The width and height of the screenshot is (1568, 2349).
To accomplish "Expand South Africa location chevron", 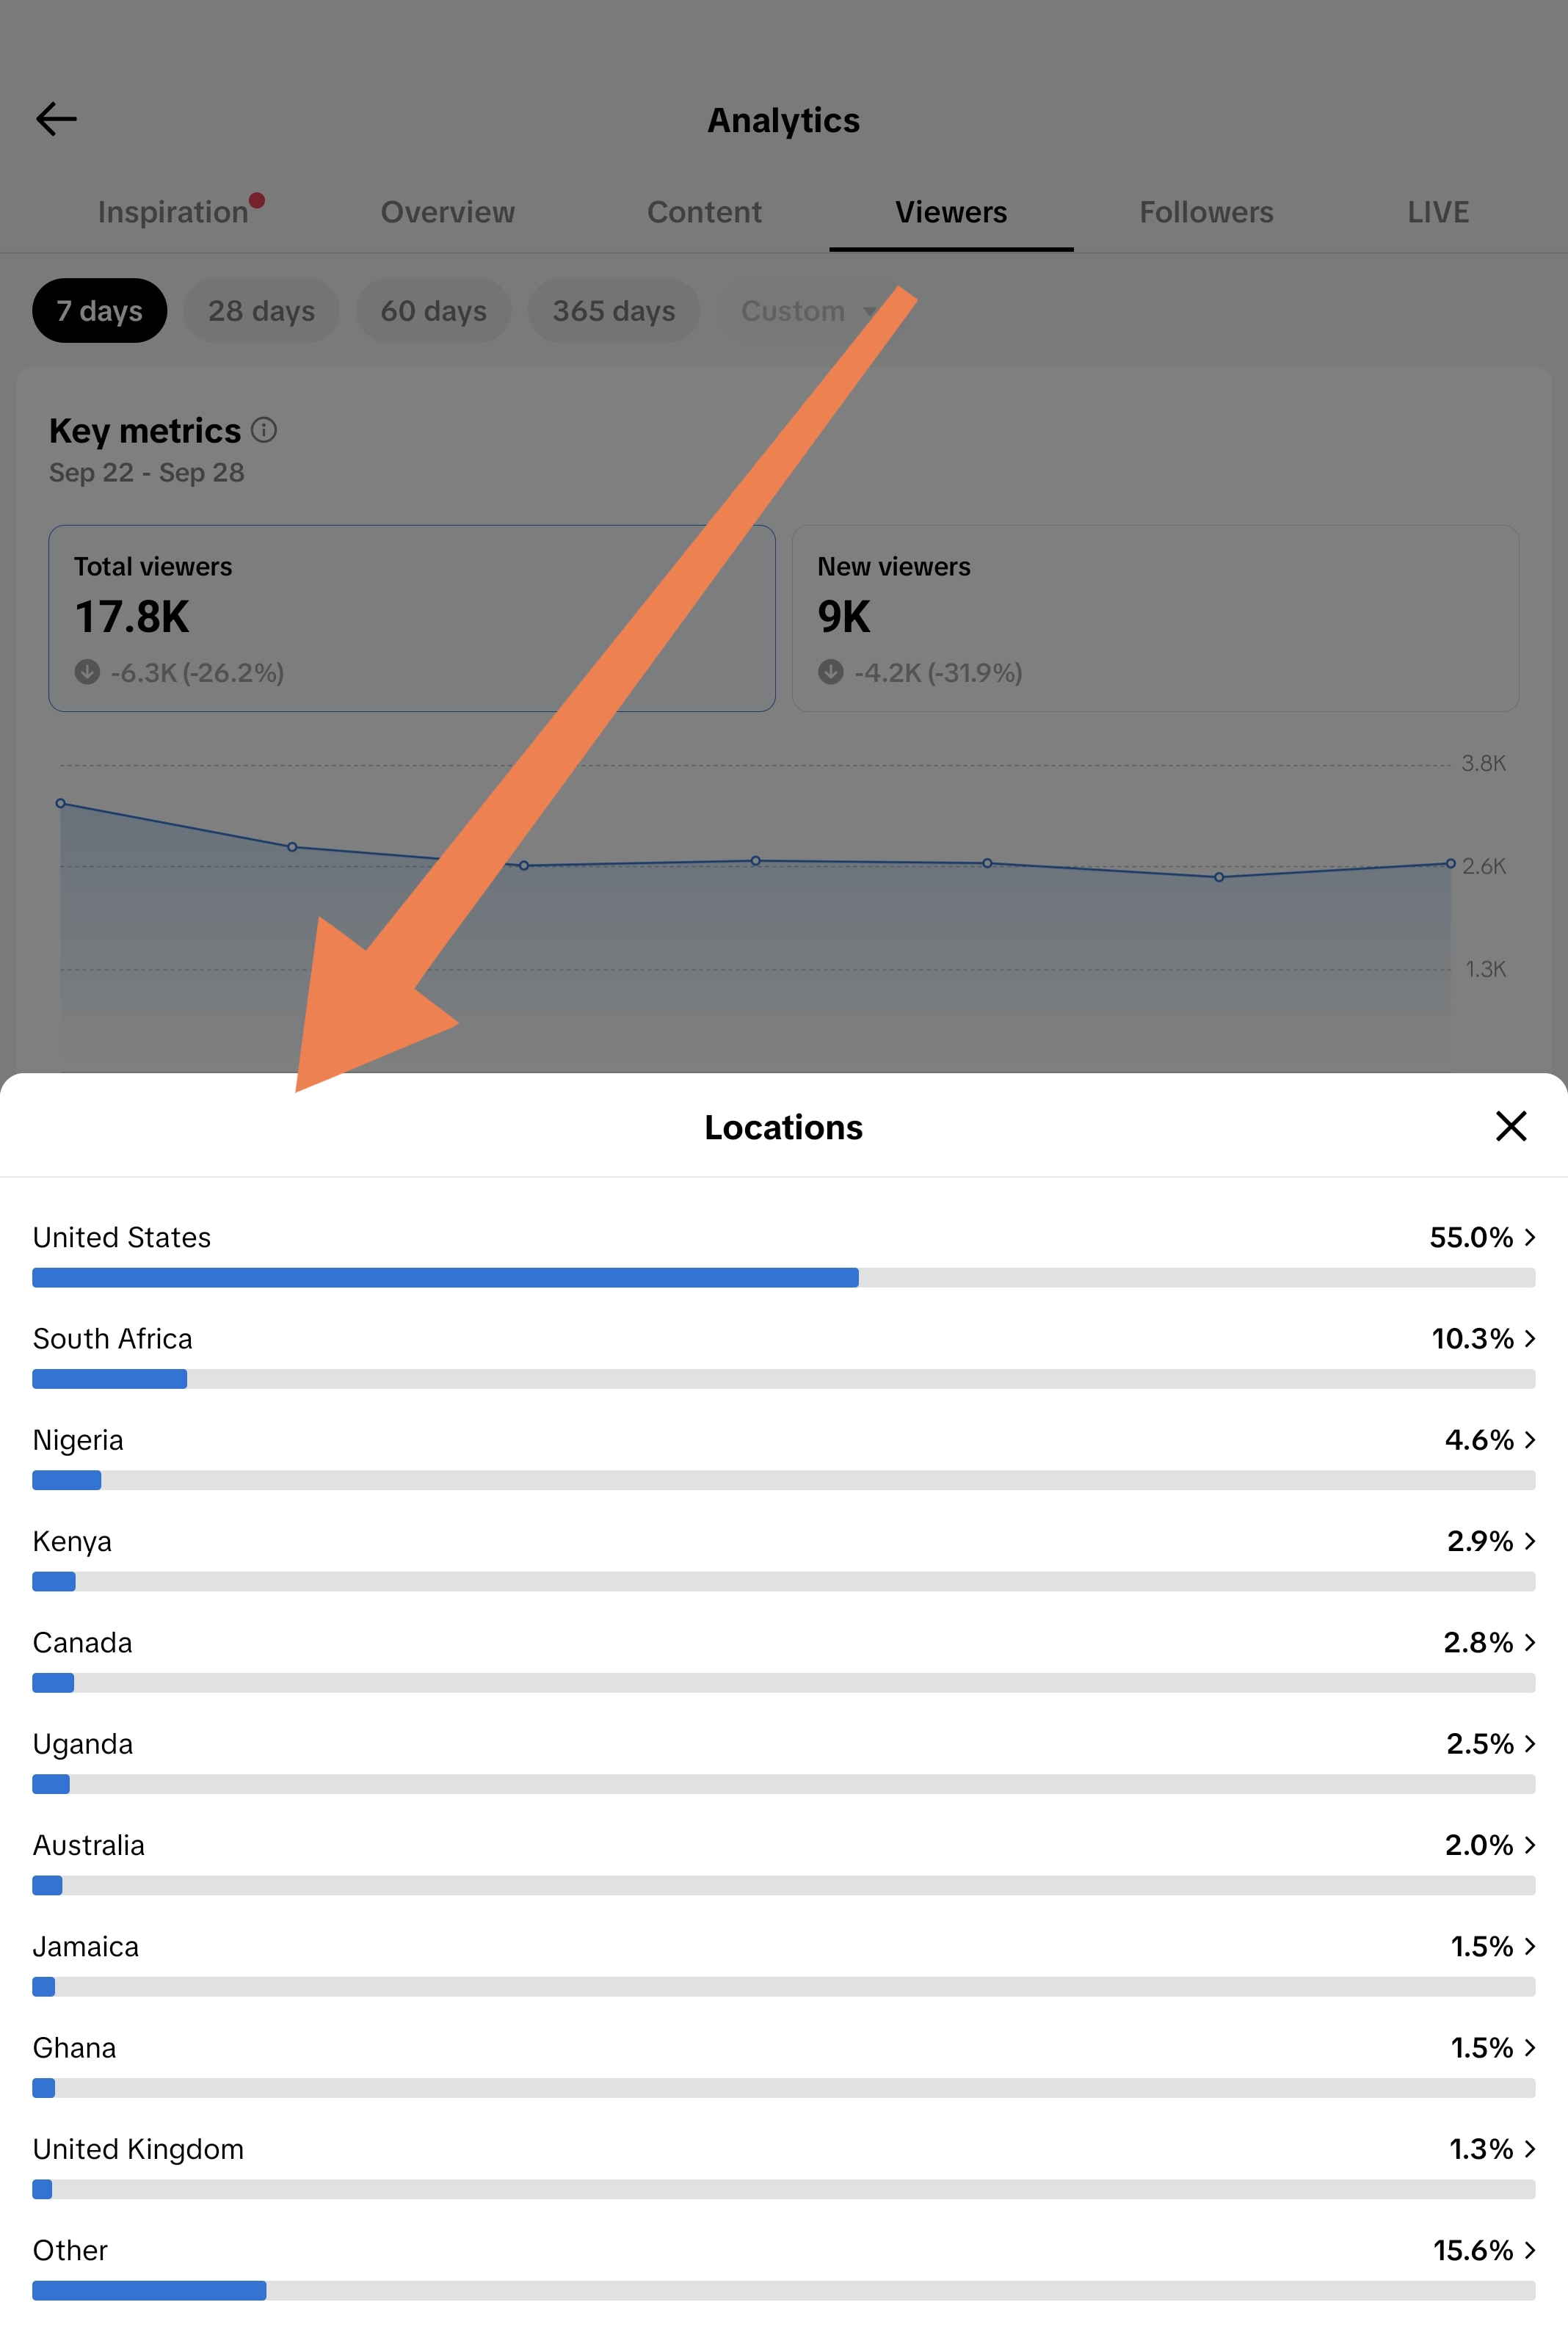I will coord(1529,1339).
